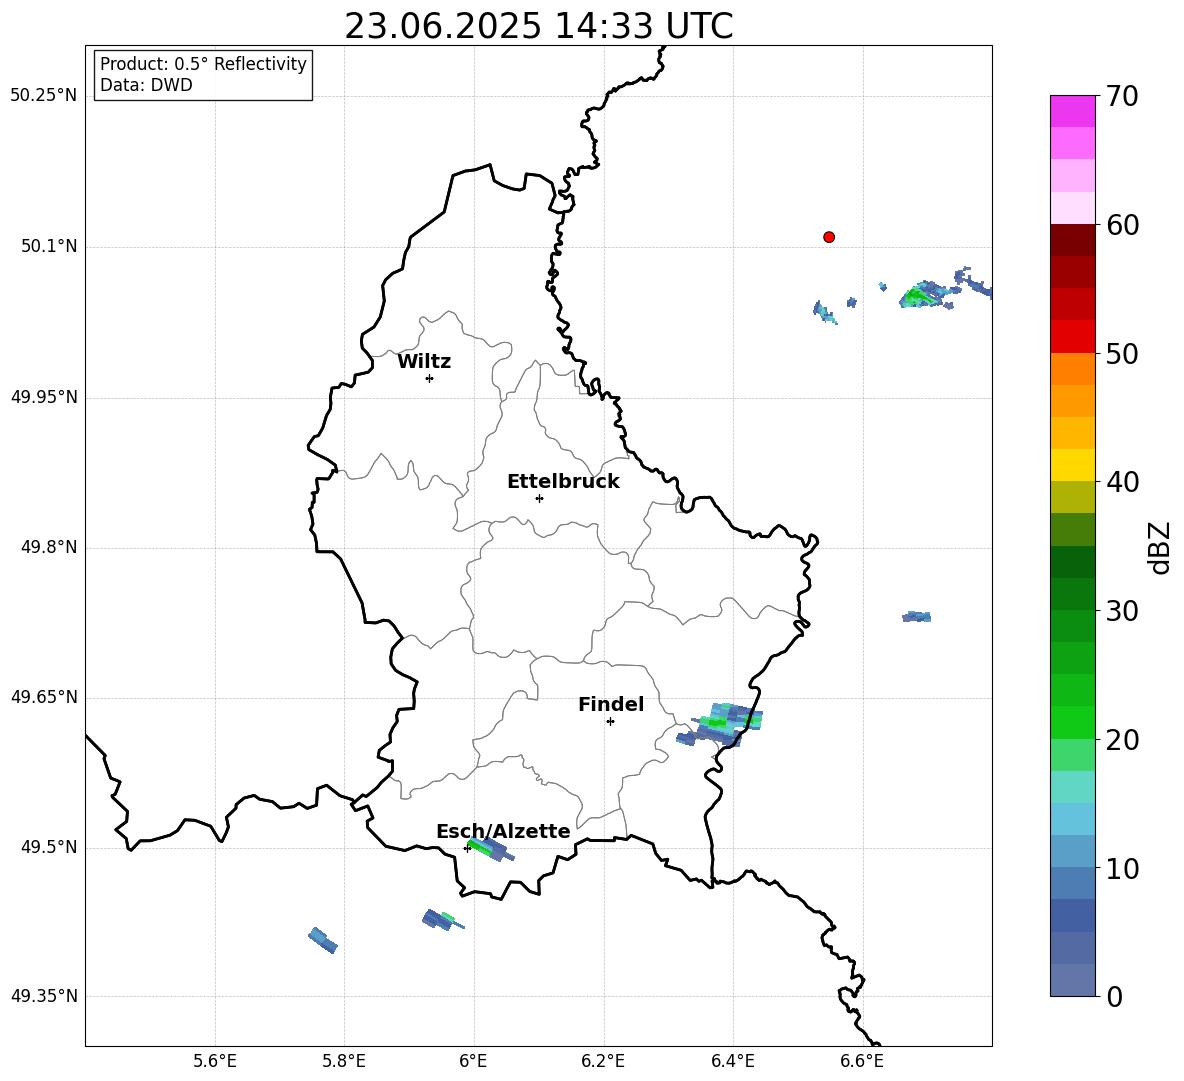The image size is (1184, 1081).
Task: Click the Data: DWD text
Action: pos(146,85)
